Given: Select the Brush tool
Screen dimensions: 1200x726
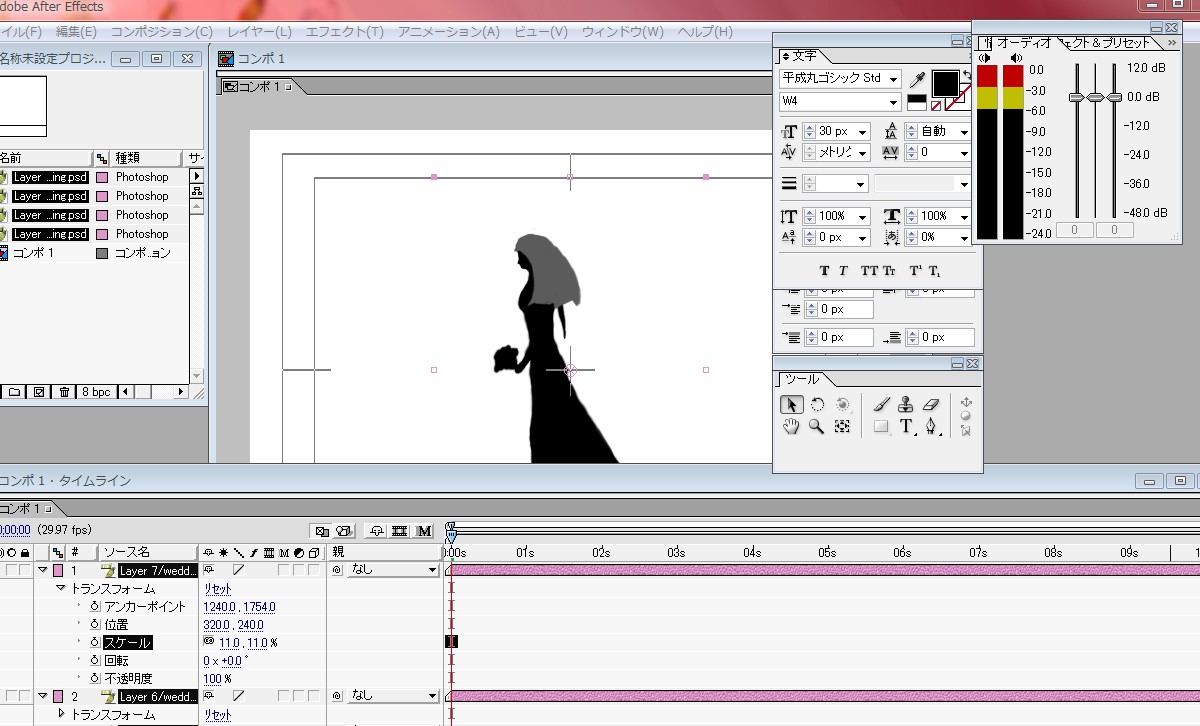Looking at the screenshot, I should click(881, 405).
